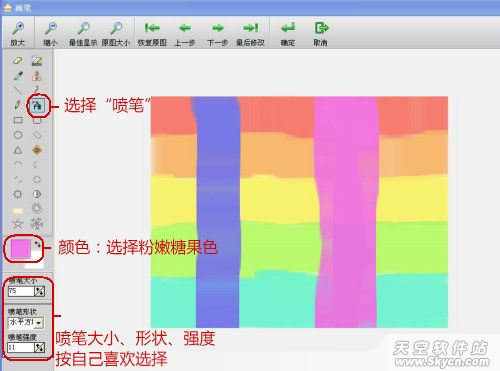
Task: Pick the rectangle shape tool
Action: (x=18, y=120)
